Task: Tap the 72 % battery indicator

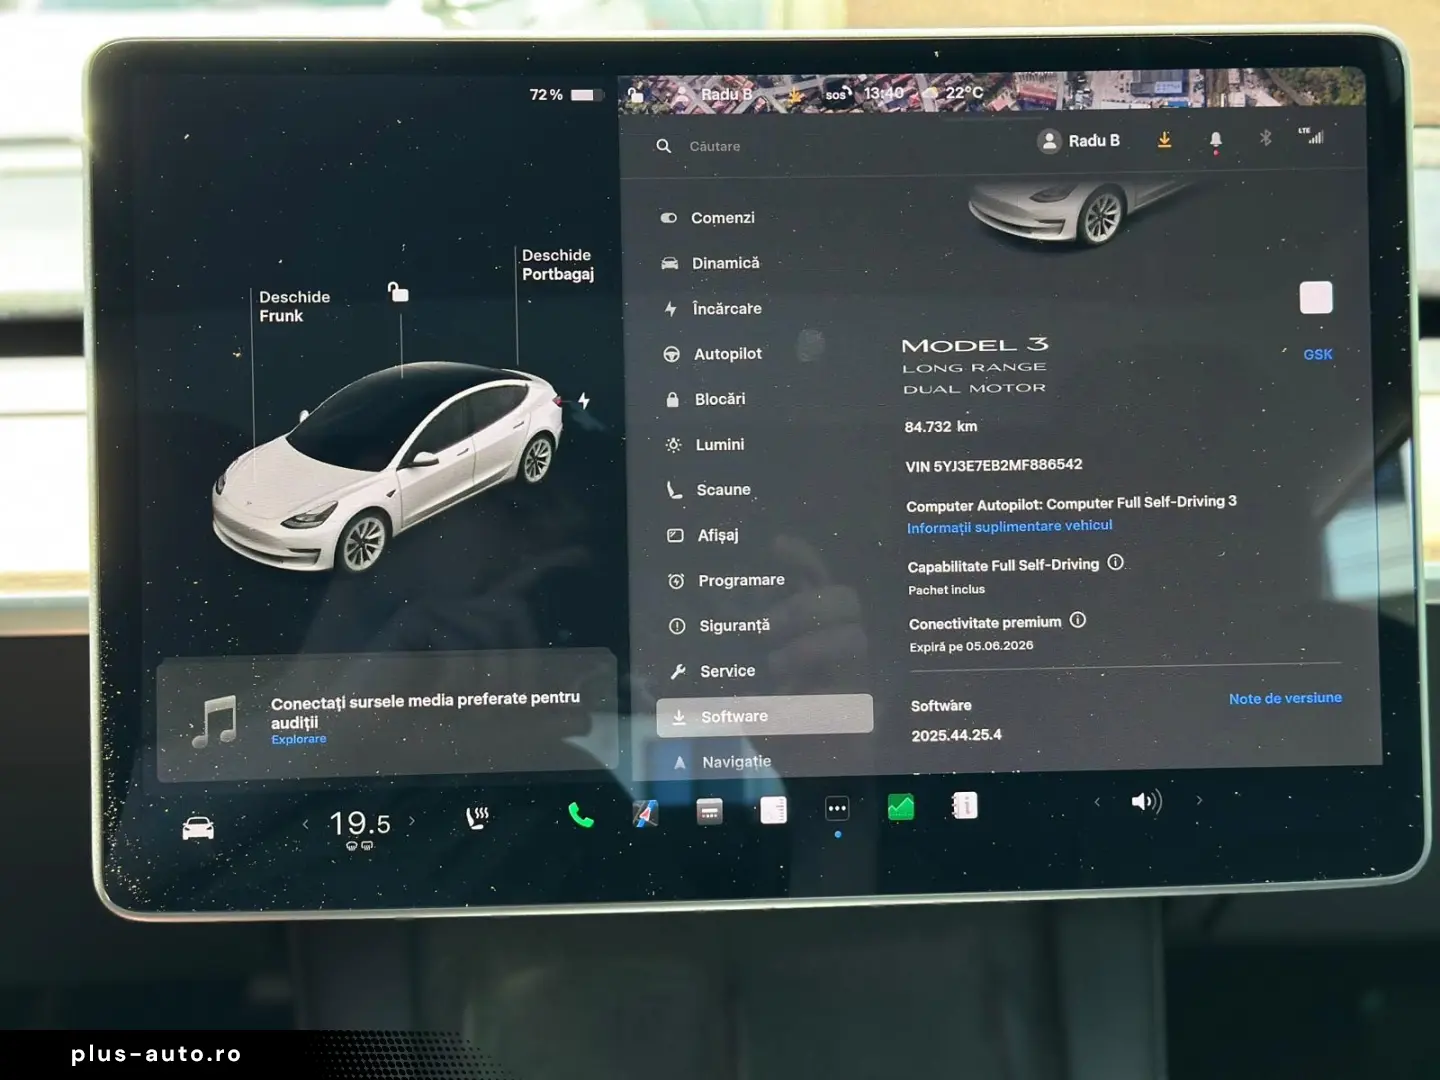Action: tap(566, 95)
